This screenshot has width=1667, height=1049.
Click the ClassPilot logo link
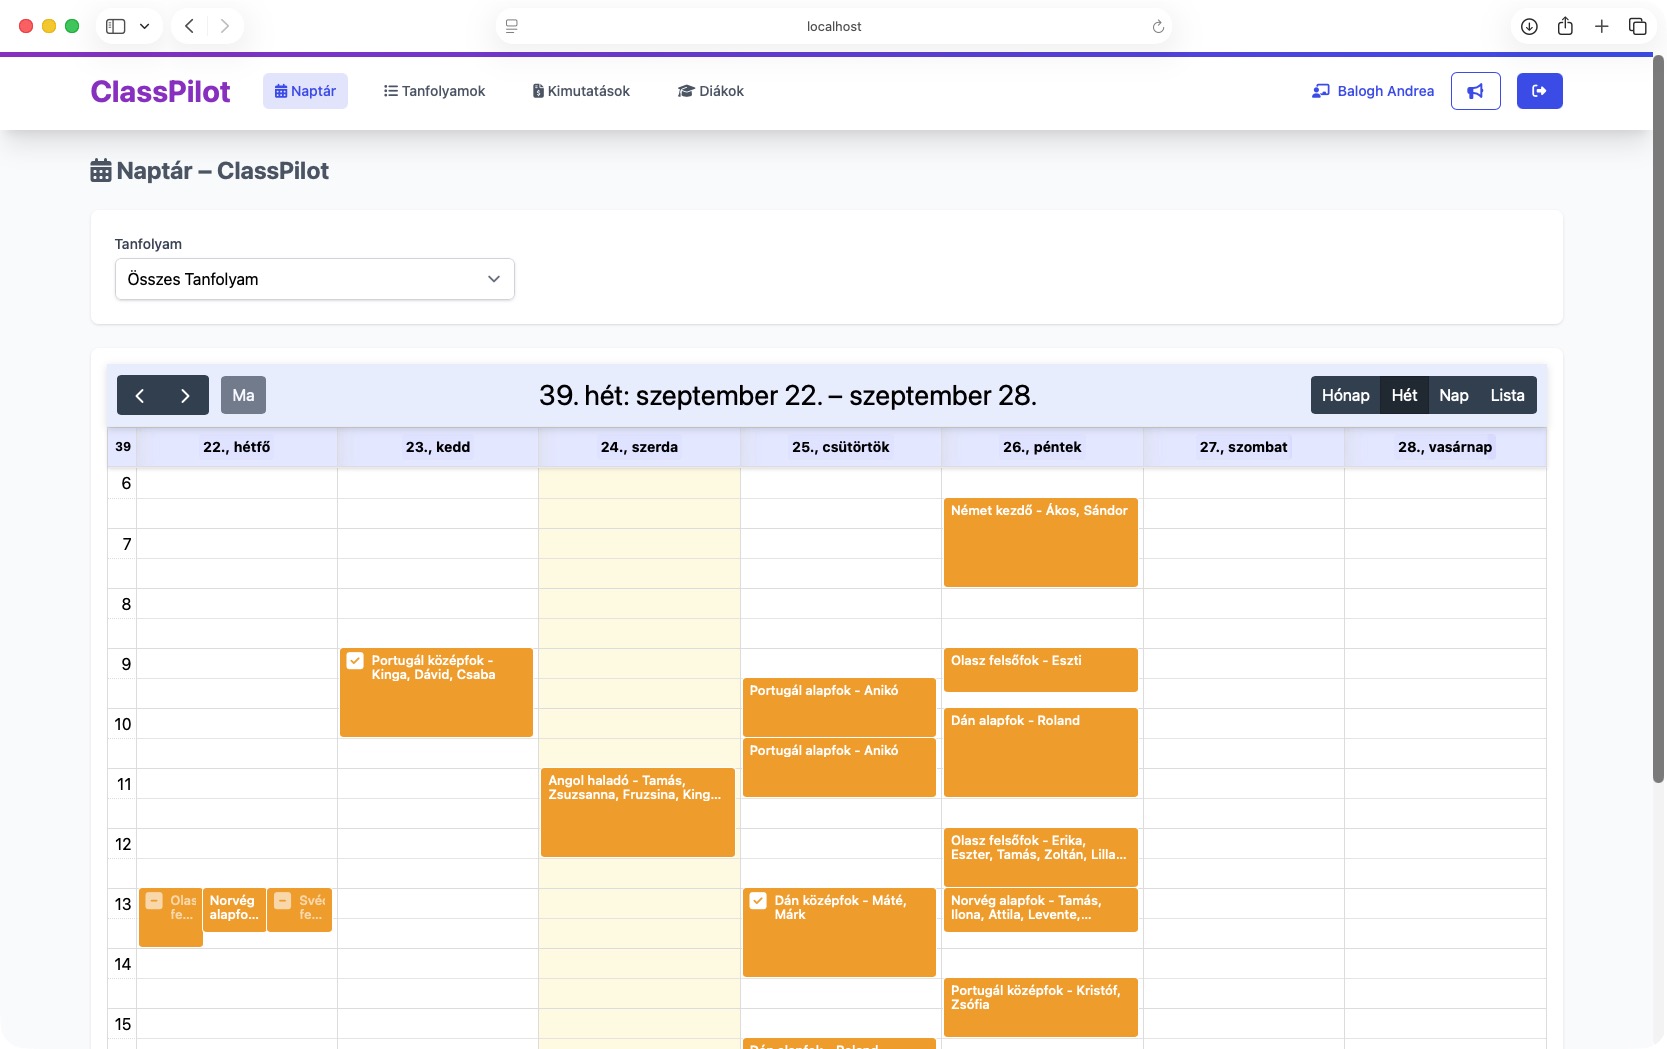tap(160, 91)
